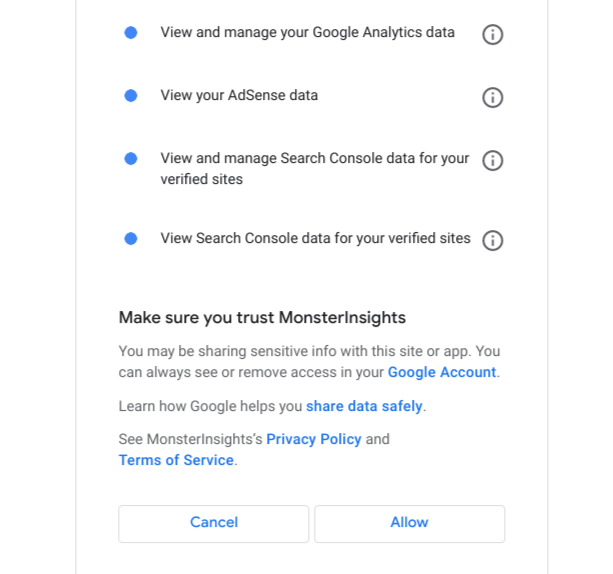
Task: Click 'View Search Console data for your verified sites'
Action: (315, 238)
